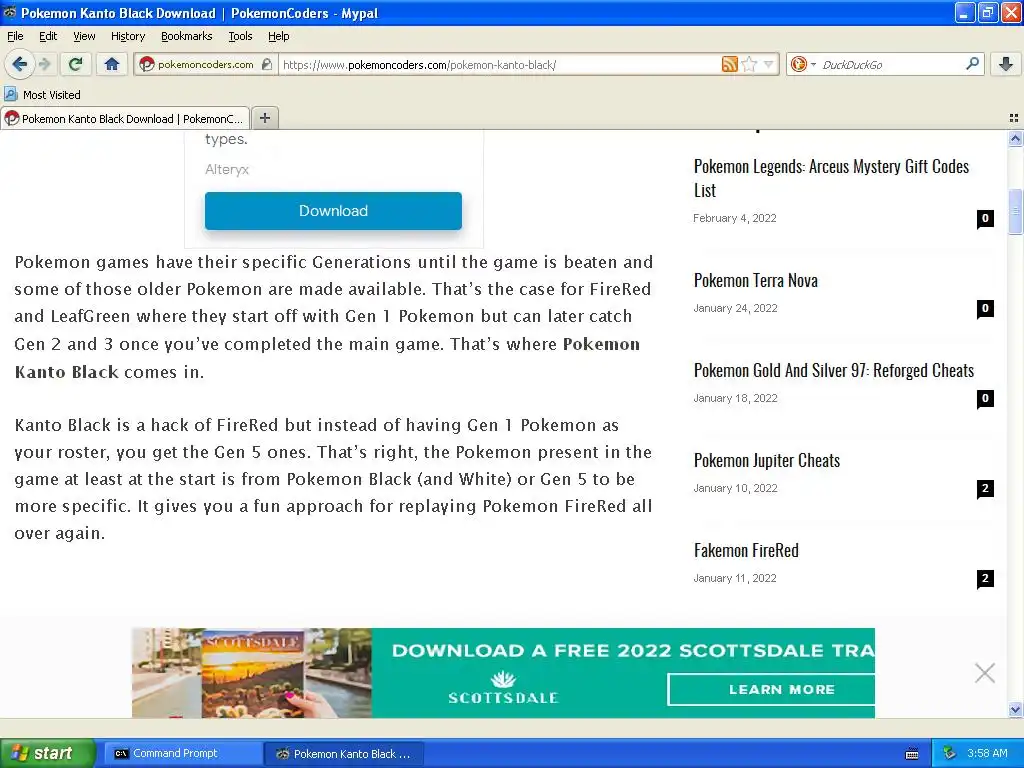Click the February 4, 2022 date text

[x=735, y=218]
